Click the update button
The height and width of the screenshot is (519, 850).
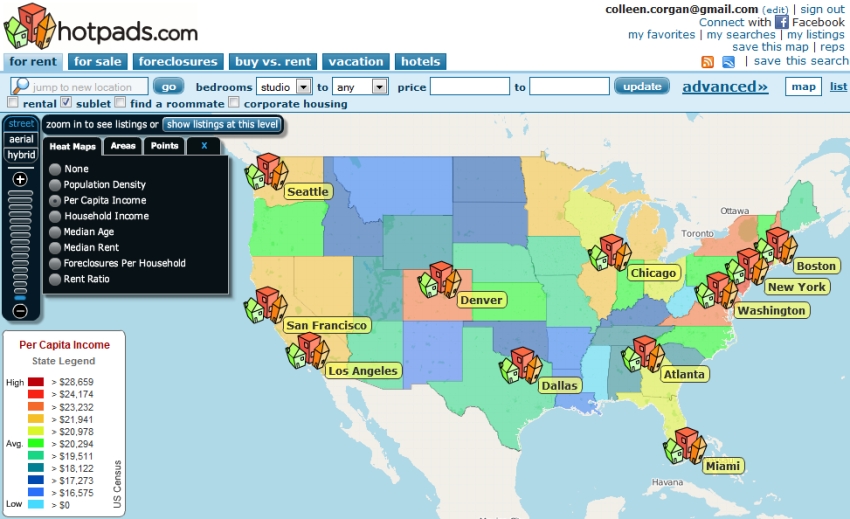tap(642, 86)
